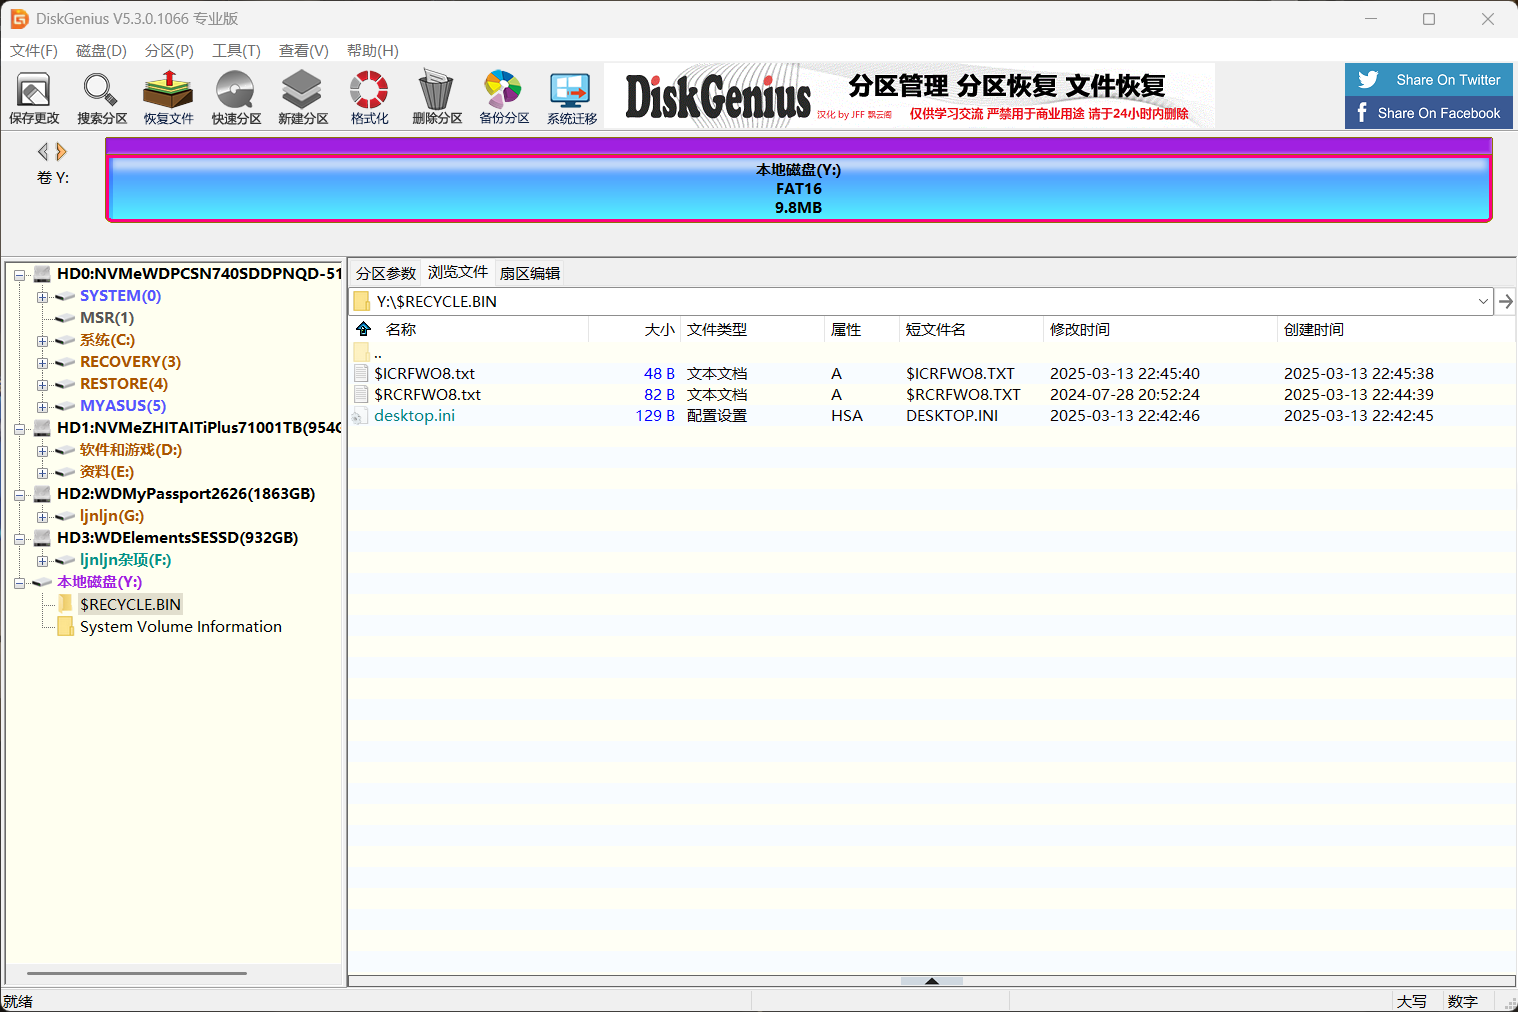Select the 资料(E:) partition in tree
1518x1012 pixels.
[107, 471]
